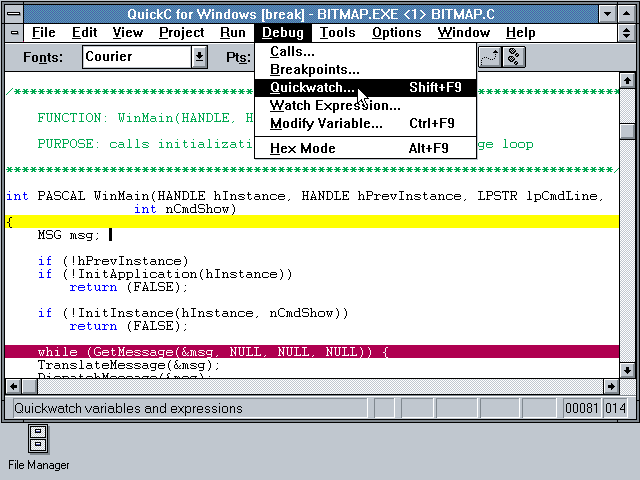Close the open Debug menu

(282, 33)
